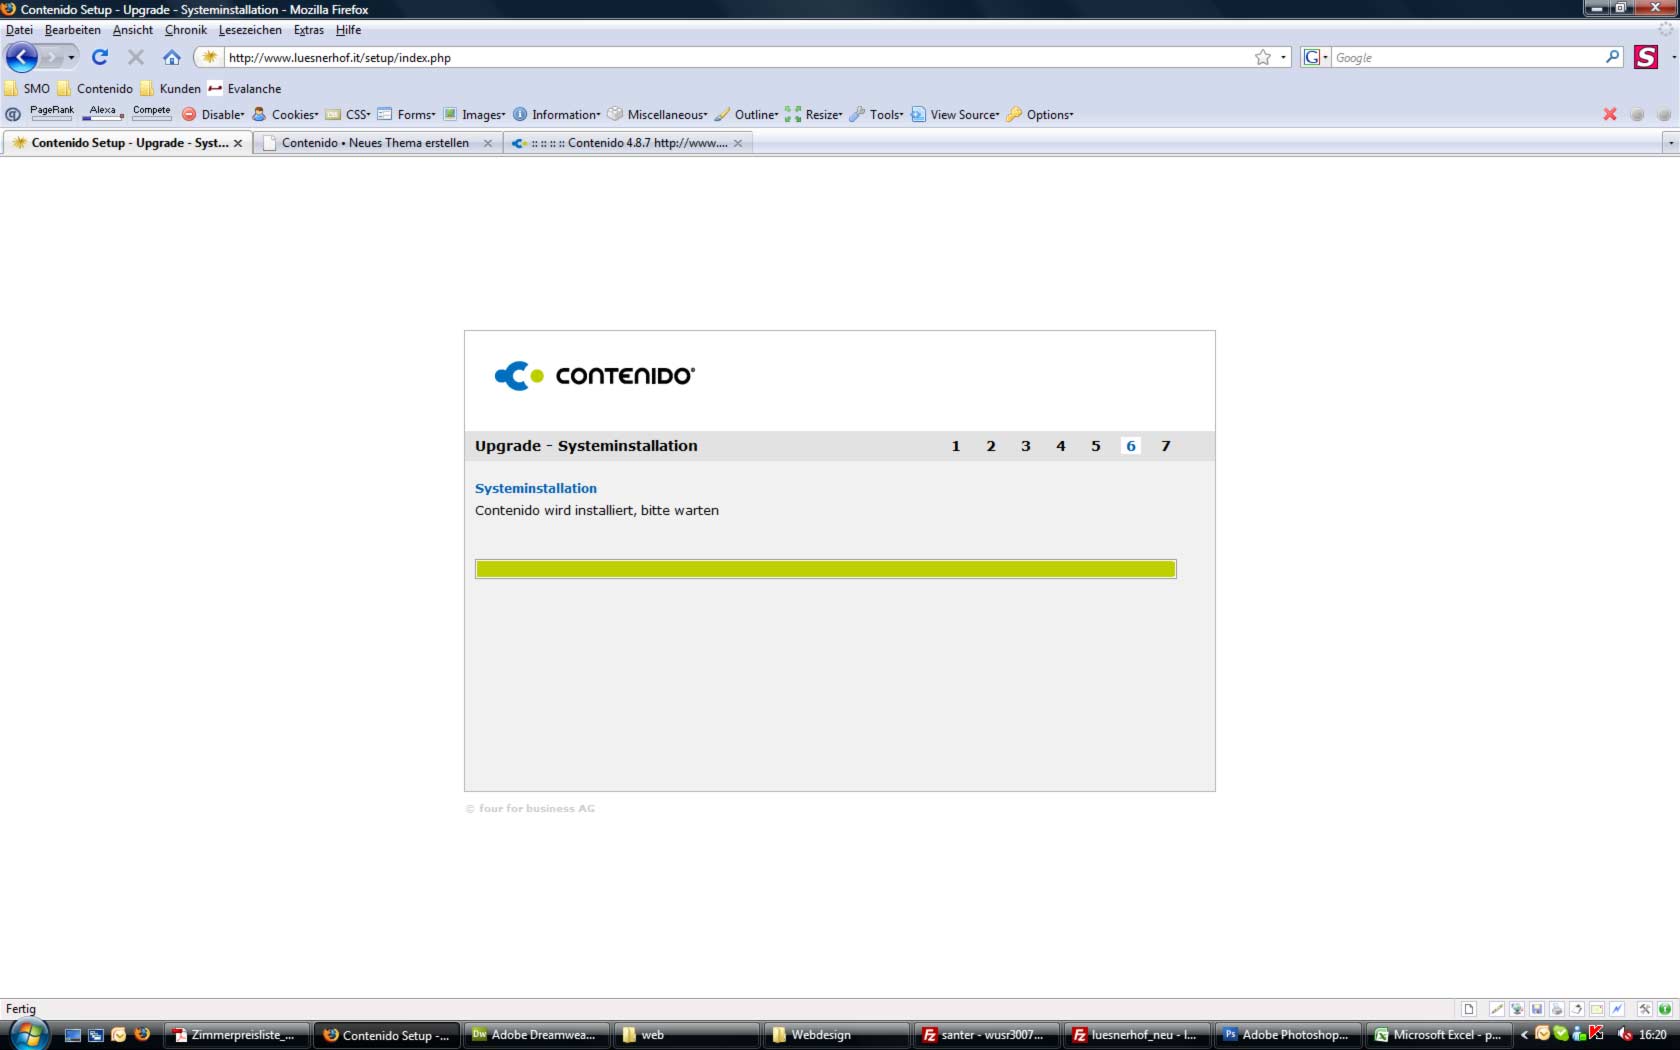The width and height of the screenshot is (1680, 1050).
Task: Reload the page with the refresh icon
Action: (100, 58)
